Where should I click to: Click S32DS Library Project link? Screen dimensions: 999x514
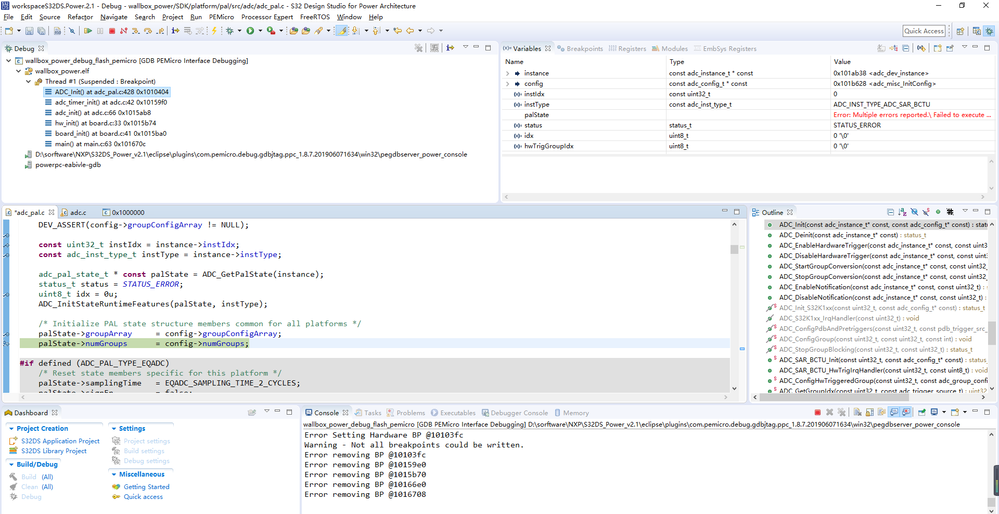(x=54, y=451)
